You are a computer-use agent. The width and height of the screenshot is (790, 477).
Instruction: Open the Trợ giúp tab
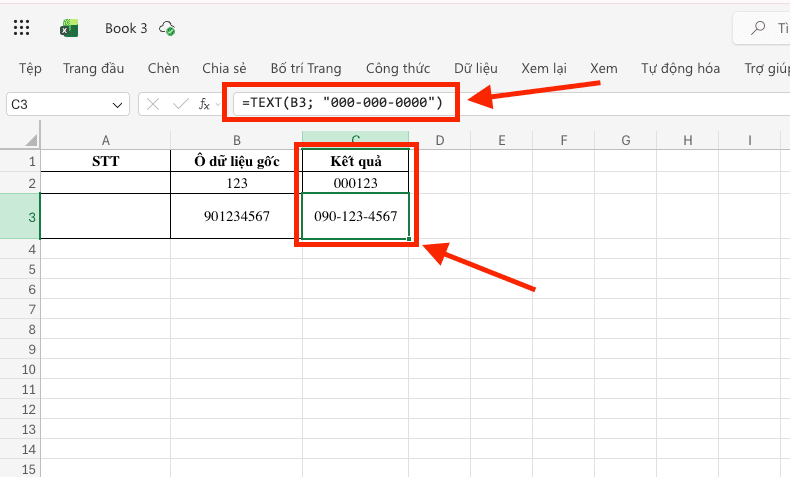767,69
